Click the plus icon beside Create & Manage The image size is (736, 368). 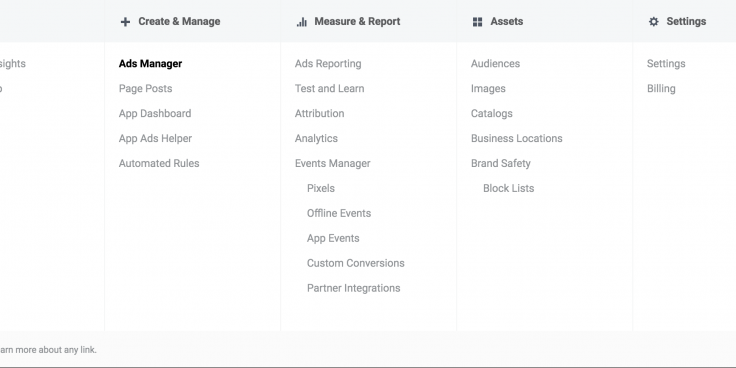coord(125,22)
